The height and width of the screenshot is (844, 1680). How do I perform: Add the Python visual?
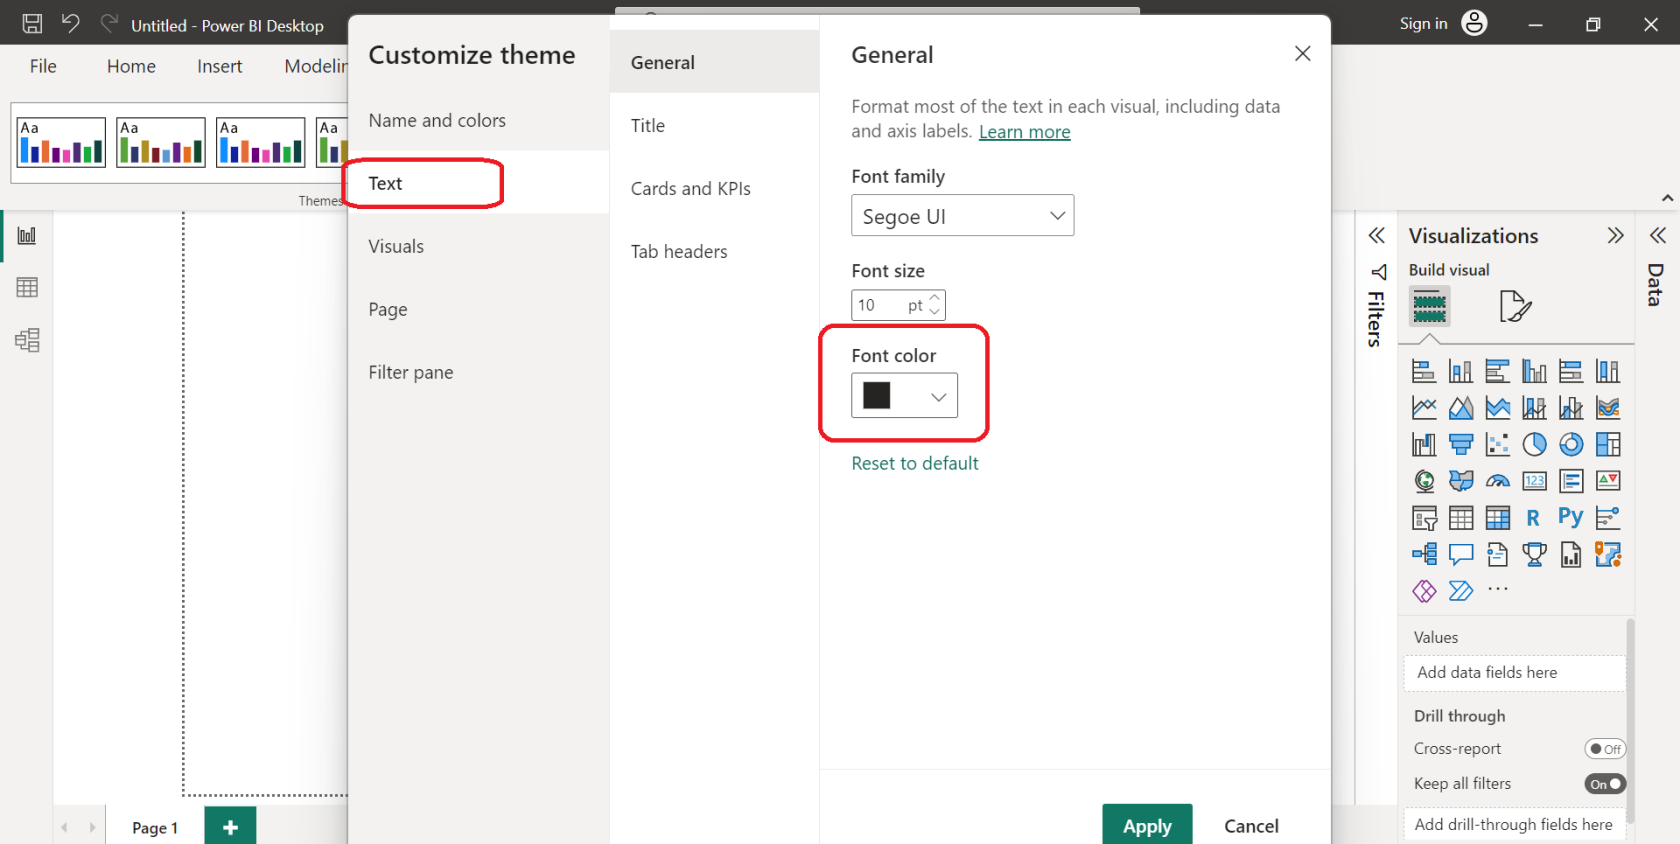(1571, 517)
